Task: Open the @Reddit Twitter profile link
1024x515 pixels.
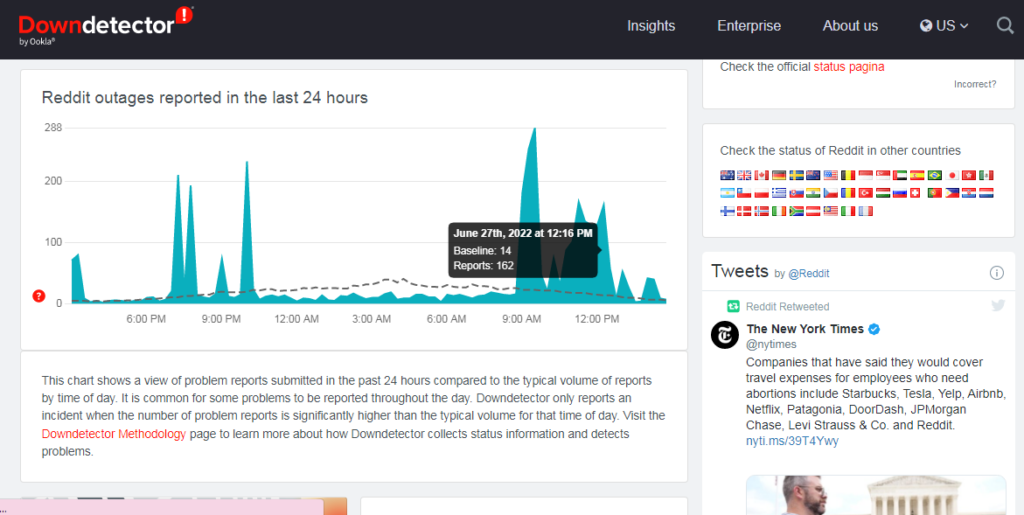Action: pyautogui.click(x=808, y=273)
